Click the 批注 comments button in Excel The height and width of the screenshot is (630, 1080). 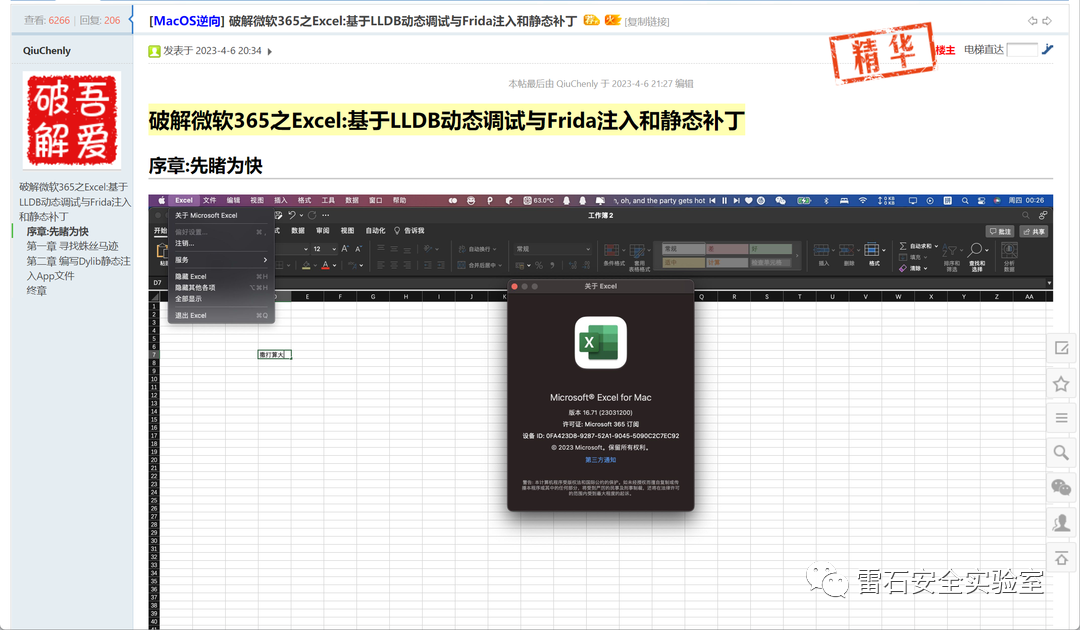pos(1000,231)
